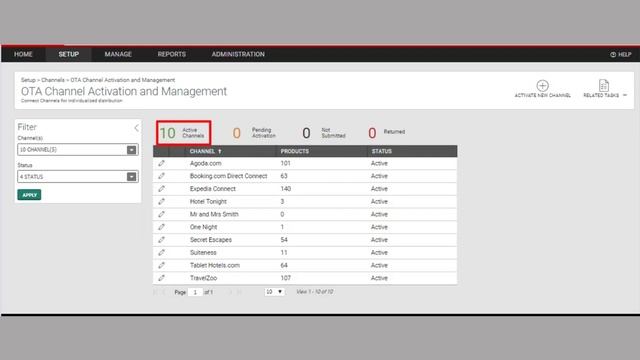Image resolution: width=640 pixels, height=360 pixels.
Task: Open the Administration menu
Action: (238, 54)
